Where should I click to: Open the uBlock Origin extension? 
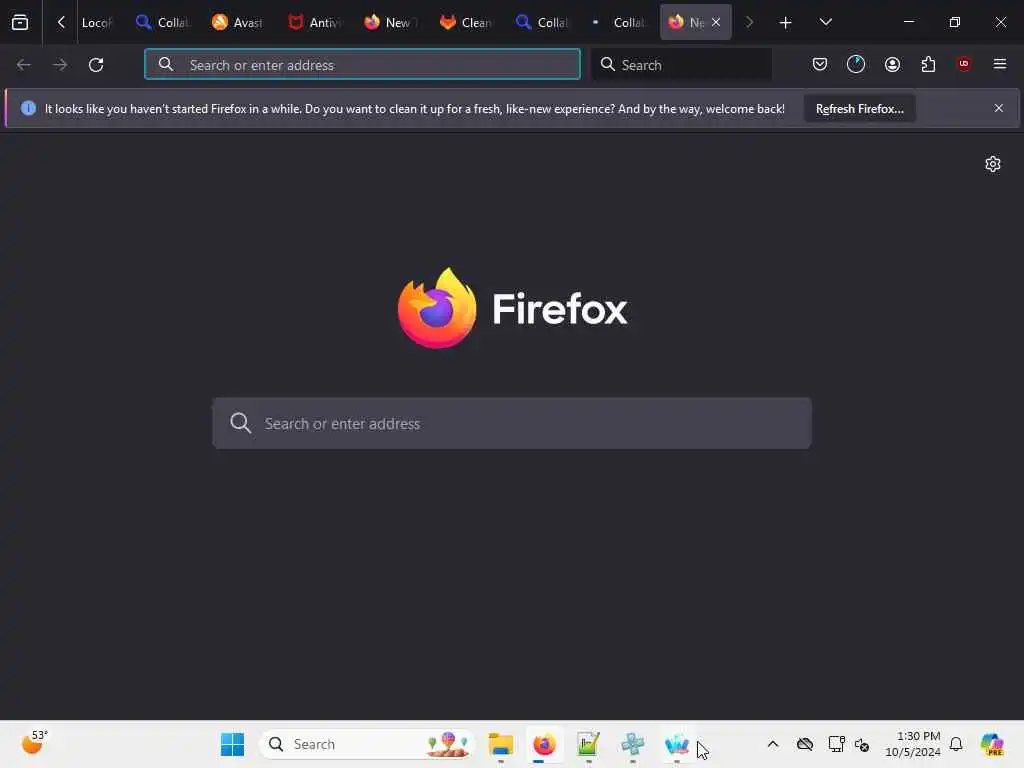coord(964,64)
